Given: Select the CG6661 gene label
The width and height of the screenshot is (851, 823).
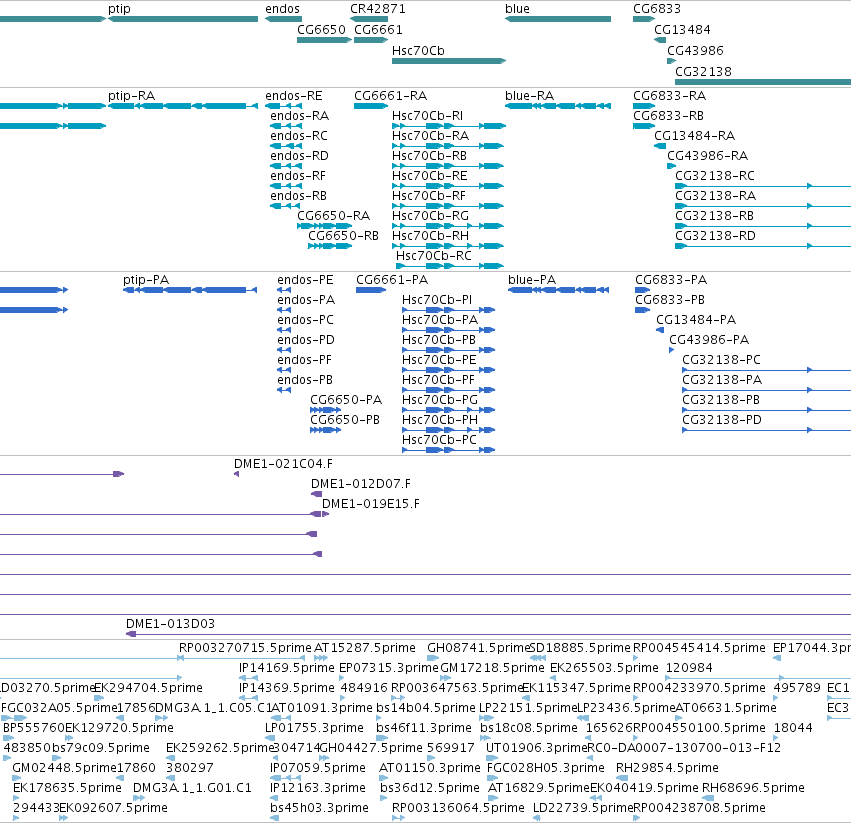Looking at the screenshot, I should 378,29.
